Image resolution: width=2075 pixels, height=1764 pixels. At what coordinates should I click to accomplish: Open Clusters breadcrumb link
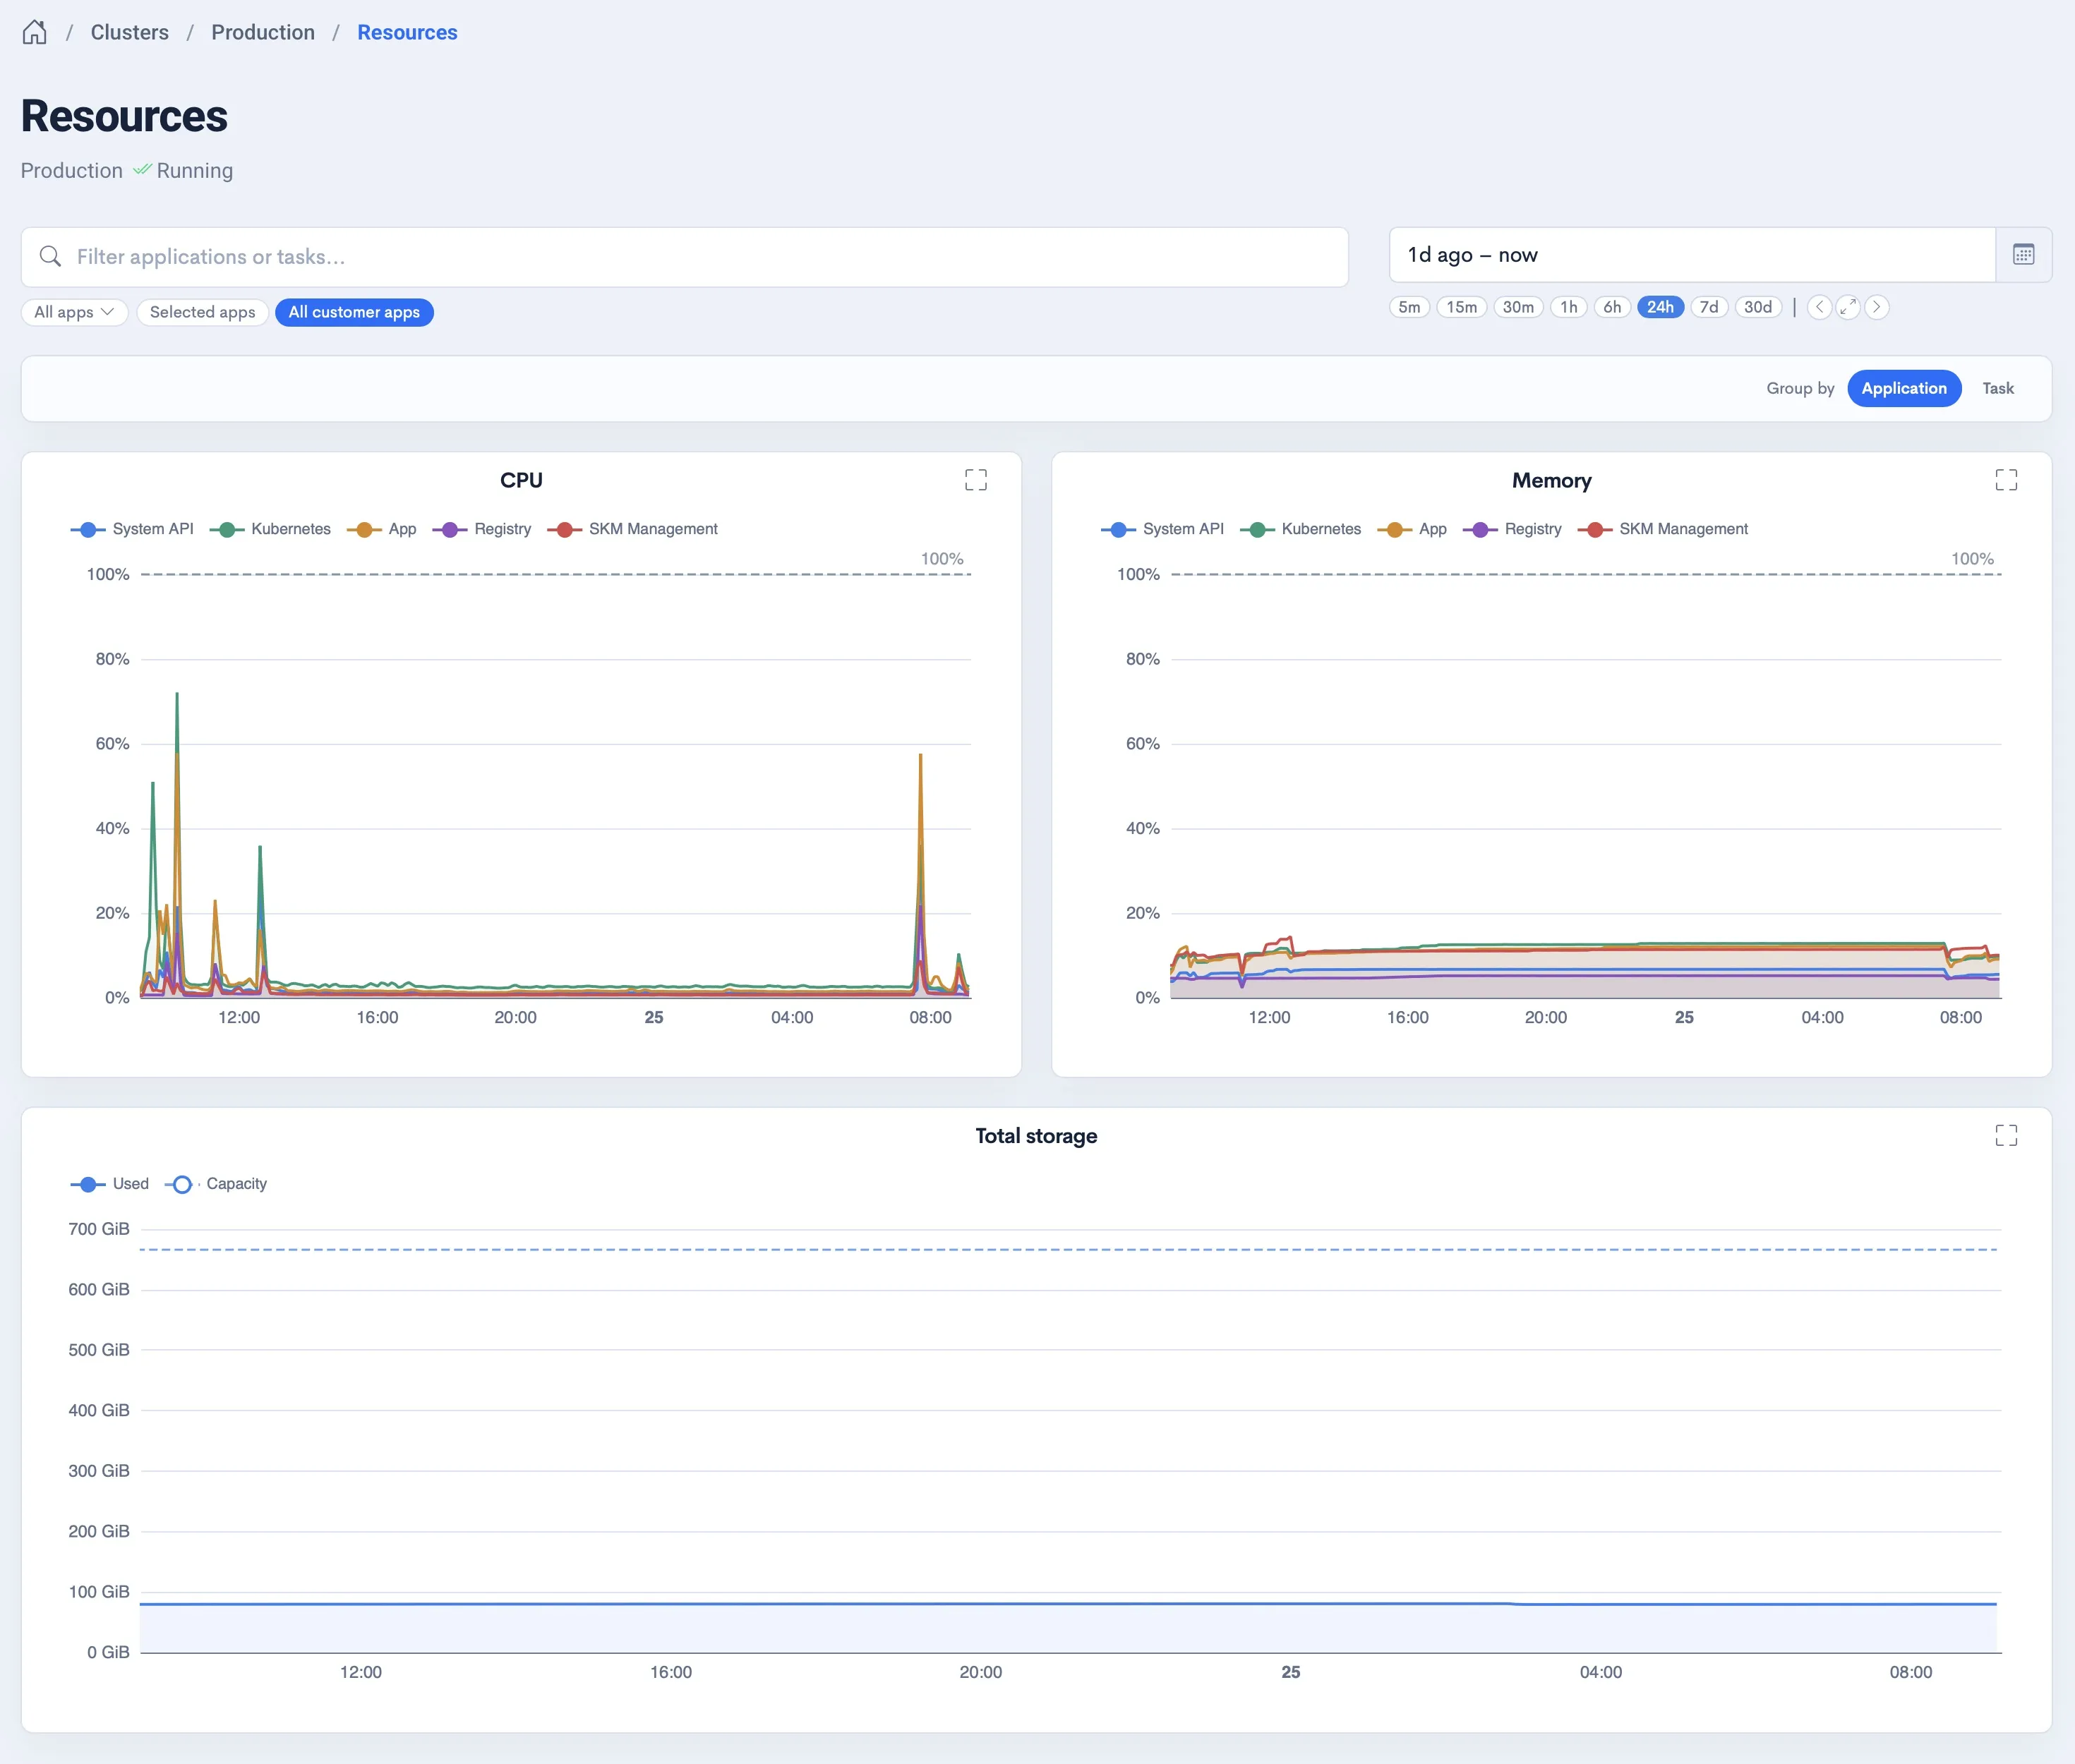[x=130, y=32]
